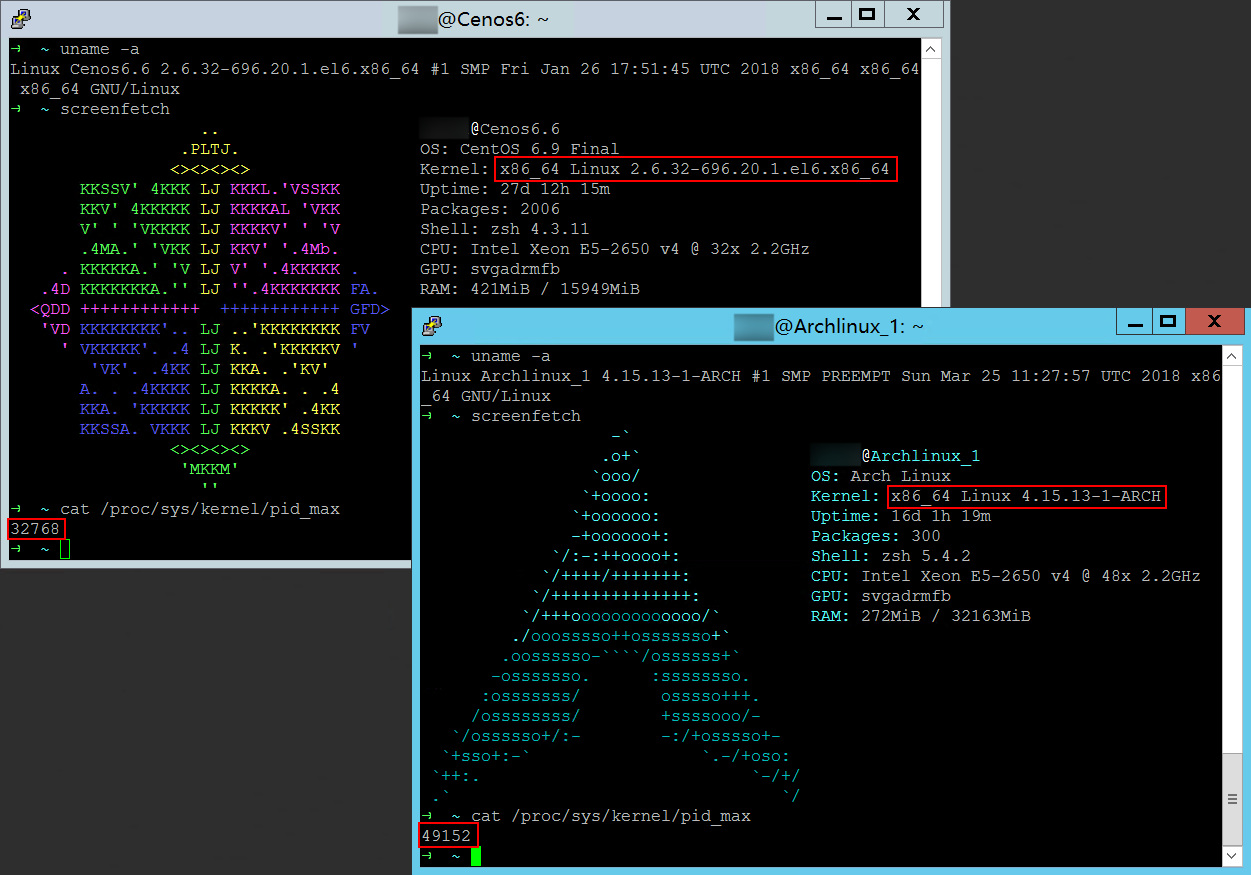Click scroll-up arrow in Archlinux_1 window

pos(1234,357)
